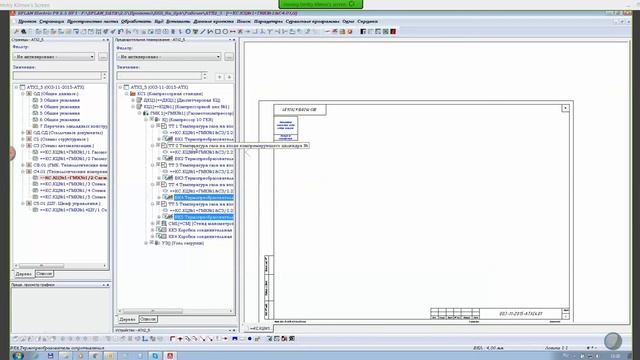This screenshot has height=360, width=640.
Task: Click the red application icon in taskbar
Action: tap(170, 356)
